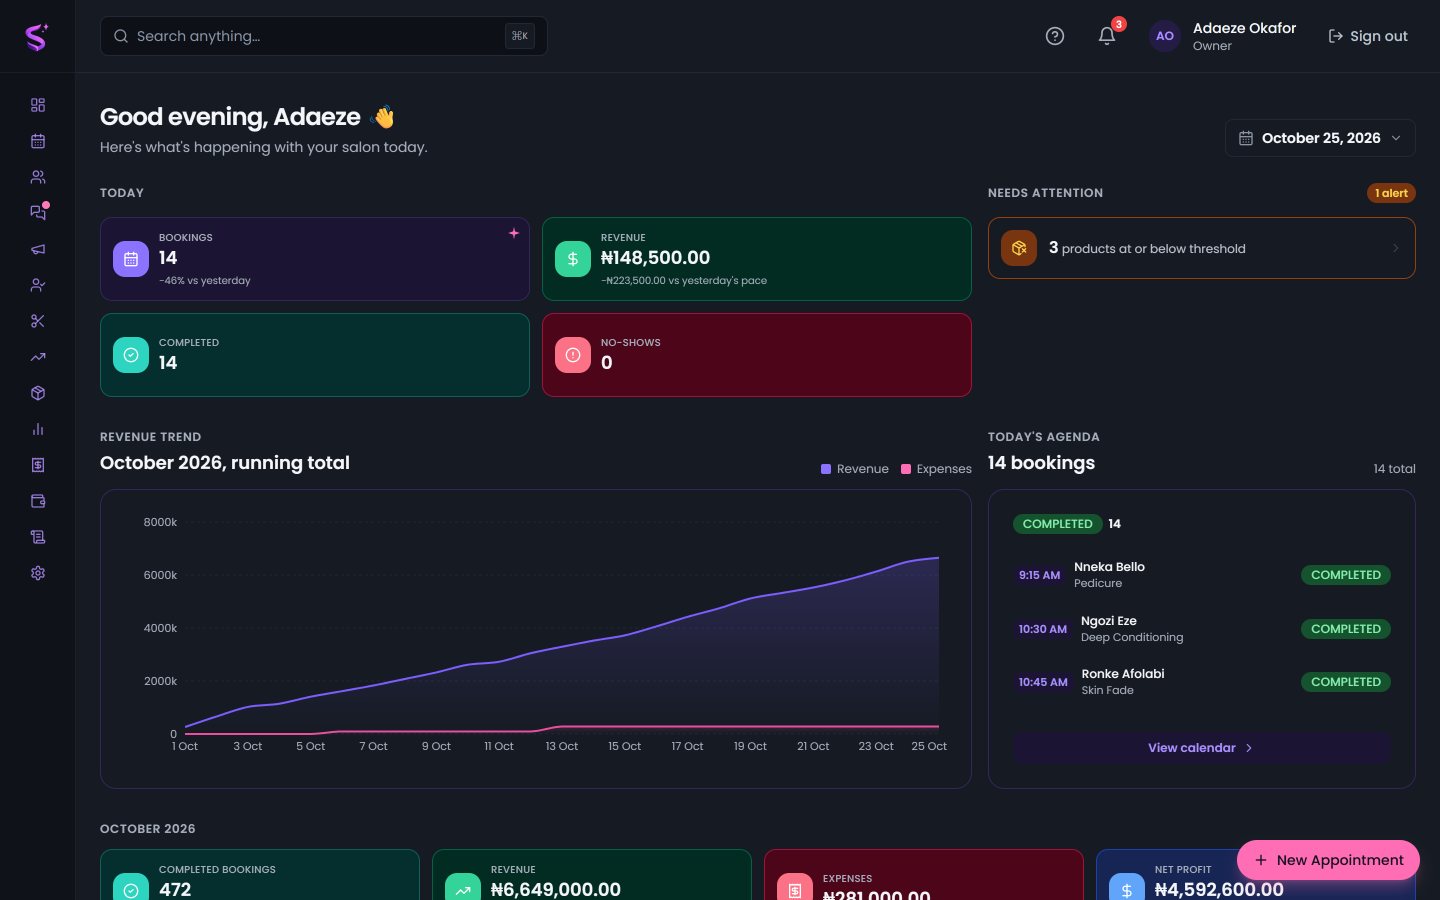Viewport: 1440px width, 900px height.
Task: Click the 14 total label in agenda
Action: (1394, 469)
